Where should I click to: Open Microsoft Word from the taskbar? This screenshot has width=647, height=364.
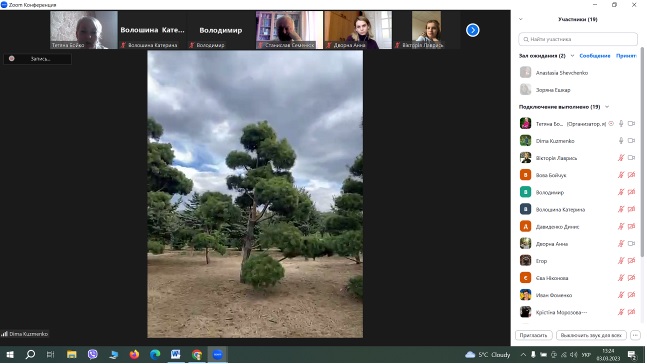[x=176, y=355]
